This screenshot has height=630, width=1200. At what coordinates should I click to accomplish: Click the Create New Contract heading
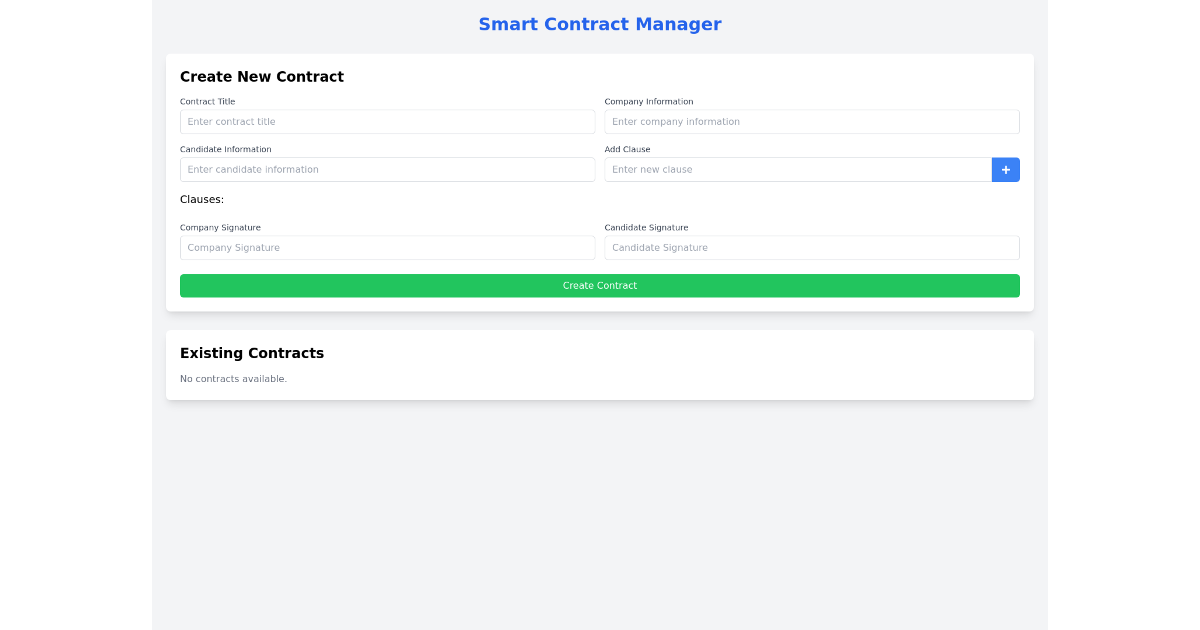(x=261, y=76)
